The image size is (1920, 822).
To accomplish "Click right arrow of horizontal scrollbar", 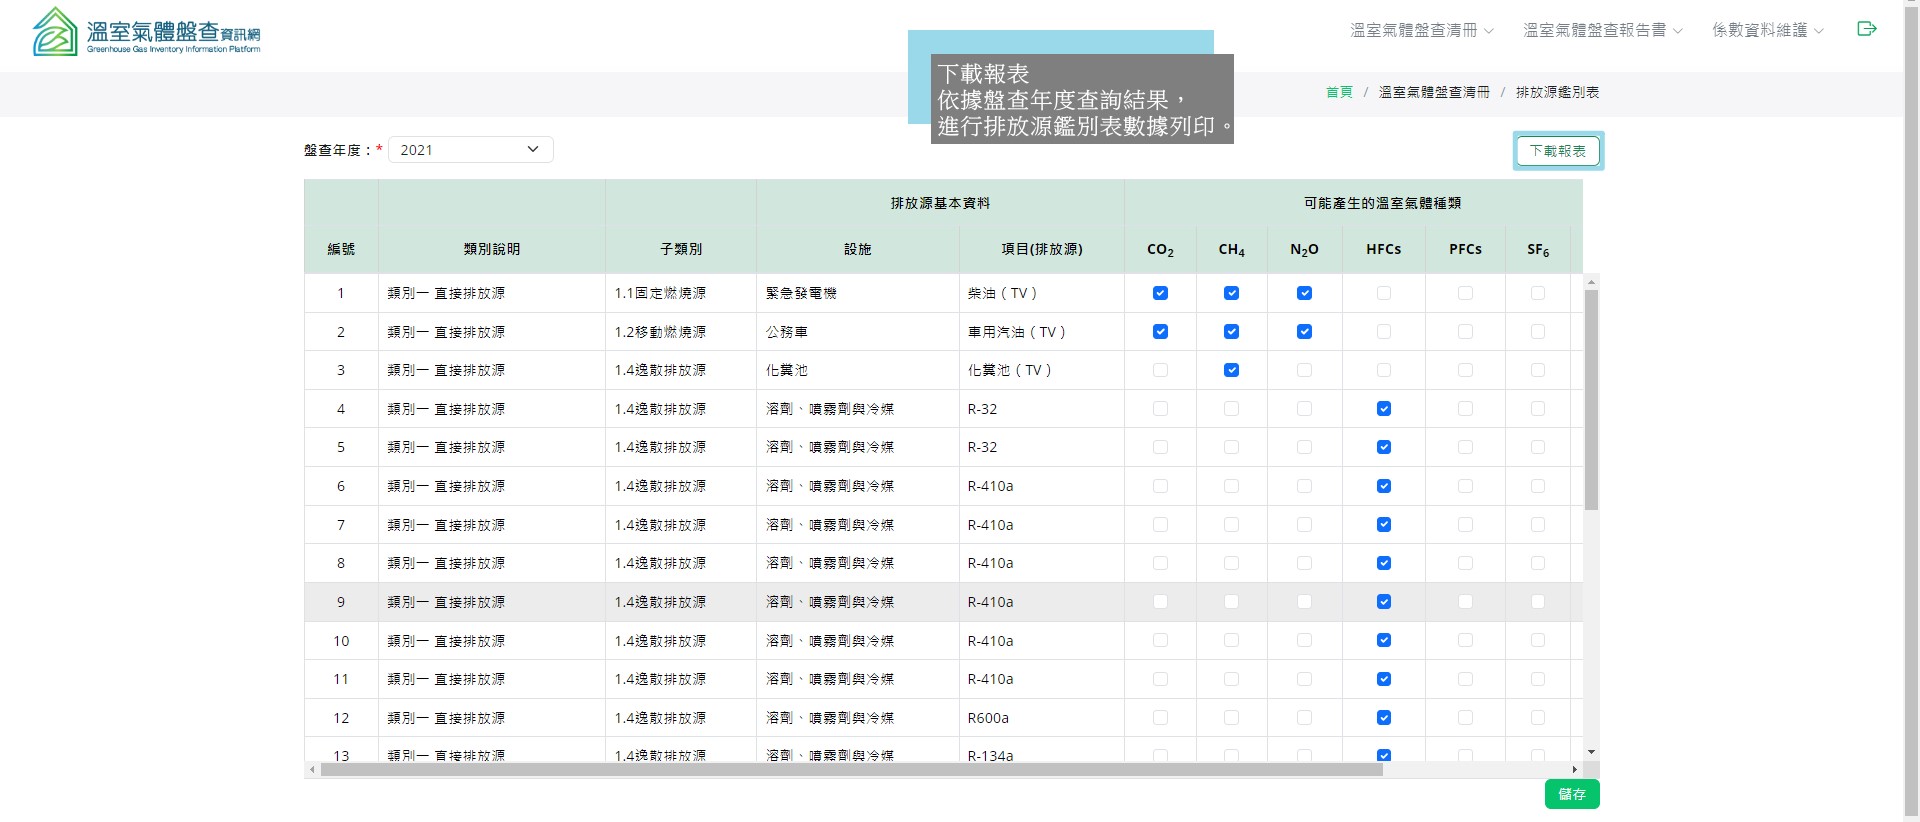I will [x=1575, y=770].
